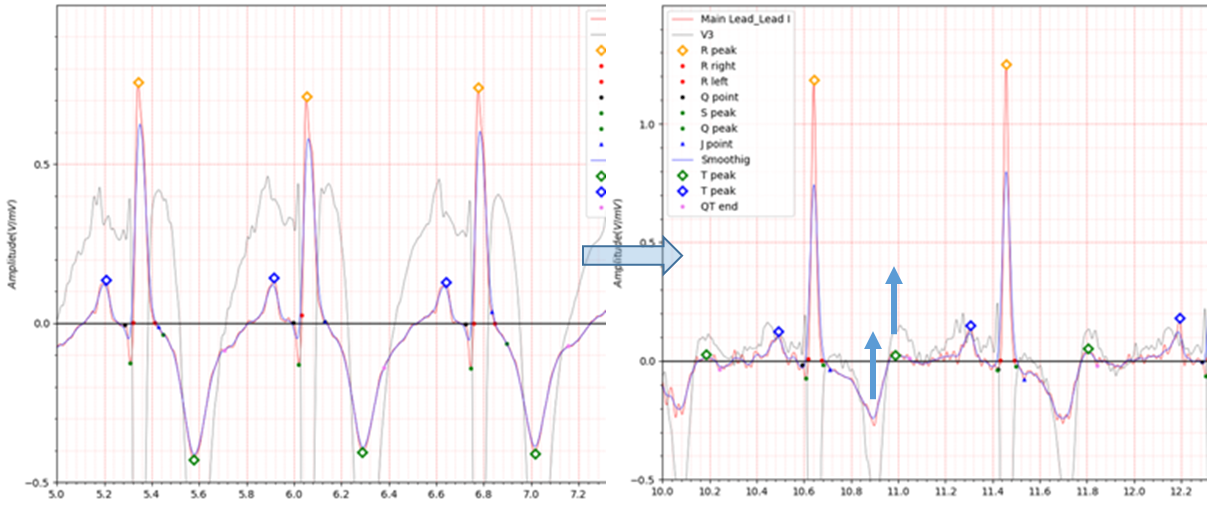Image resolution: width=1207 pixels, height=520 pixels.
Task: Select the orange R peak marker near 5.35
Action: 138,83
